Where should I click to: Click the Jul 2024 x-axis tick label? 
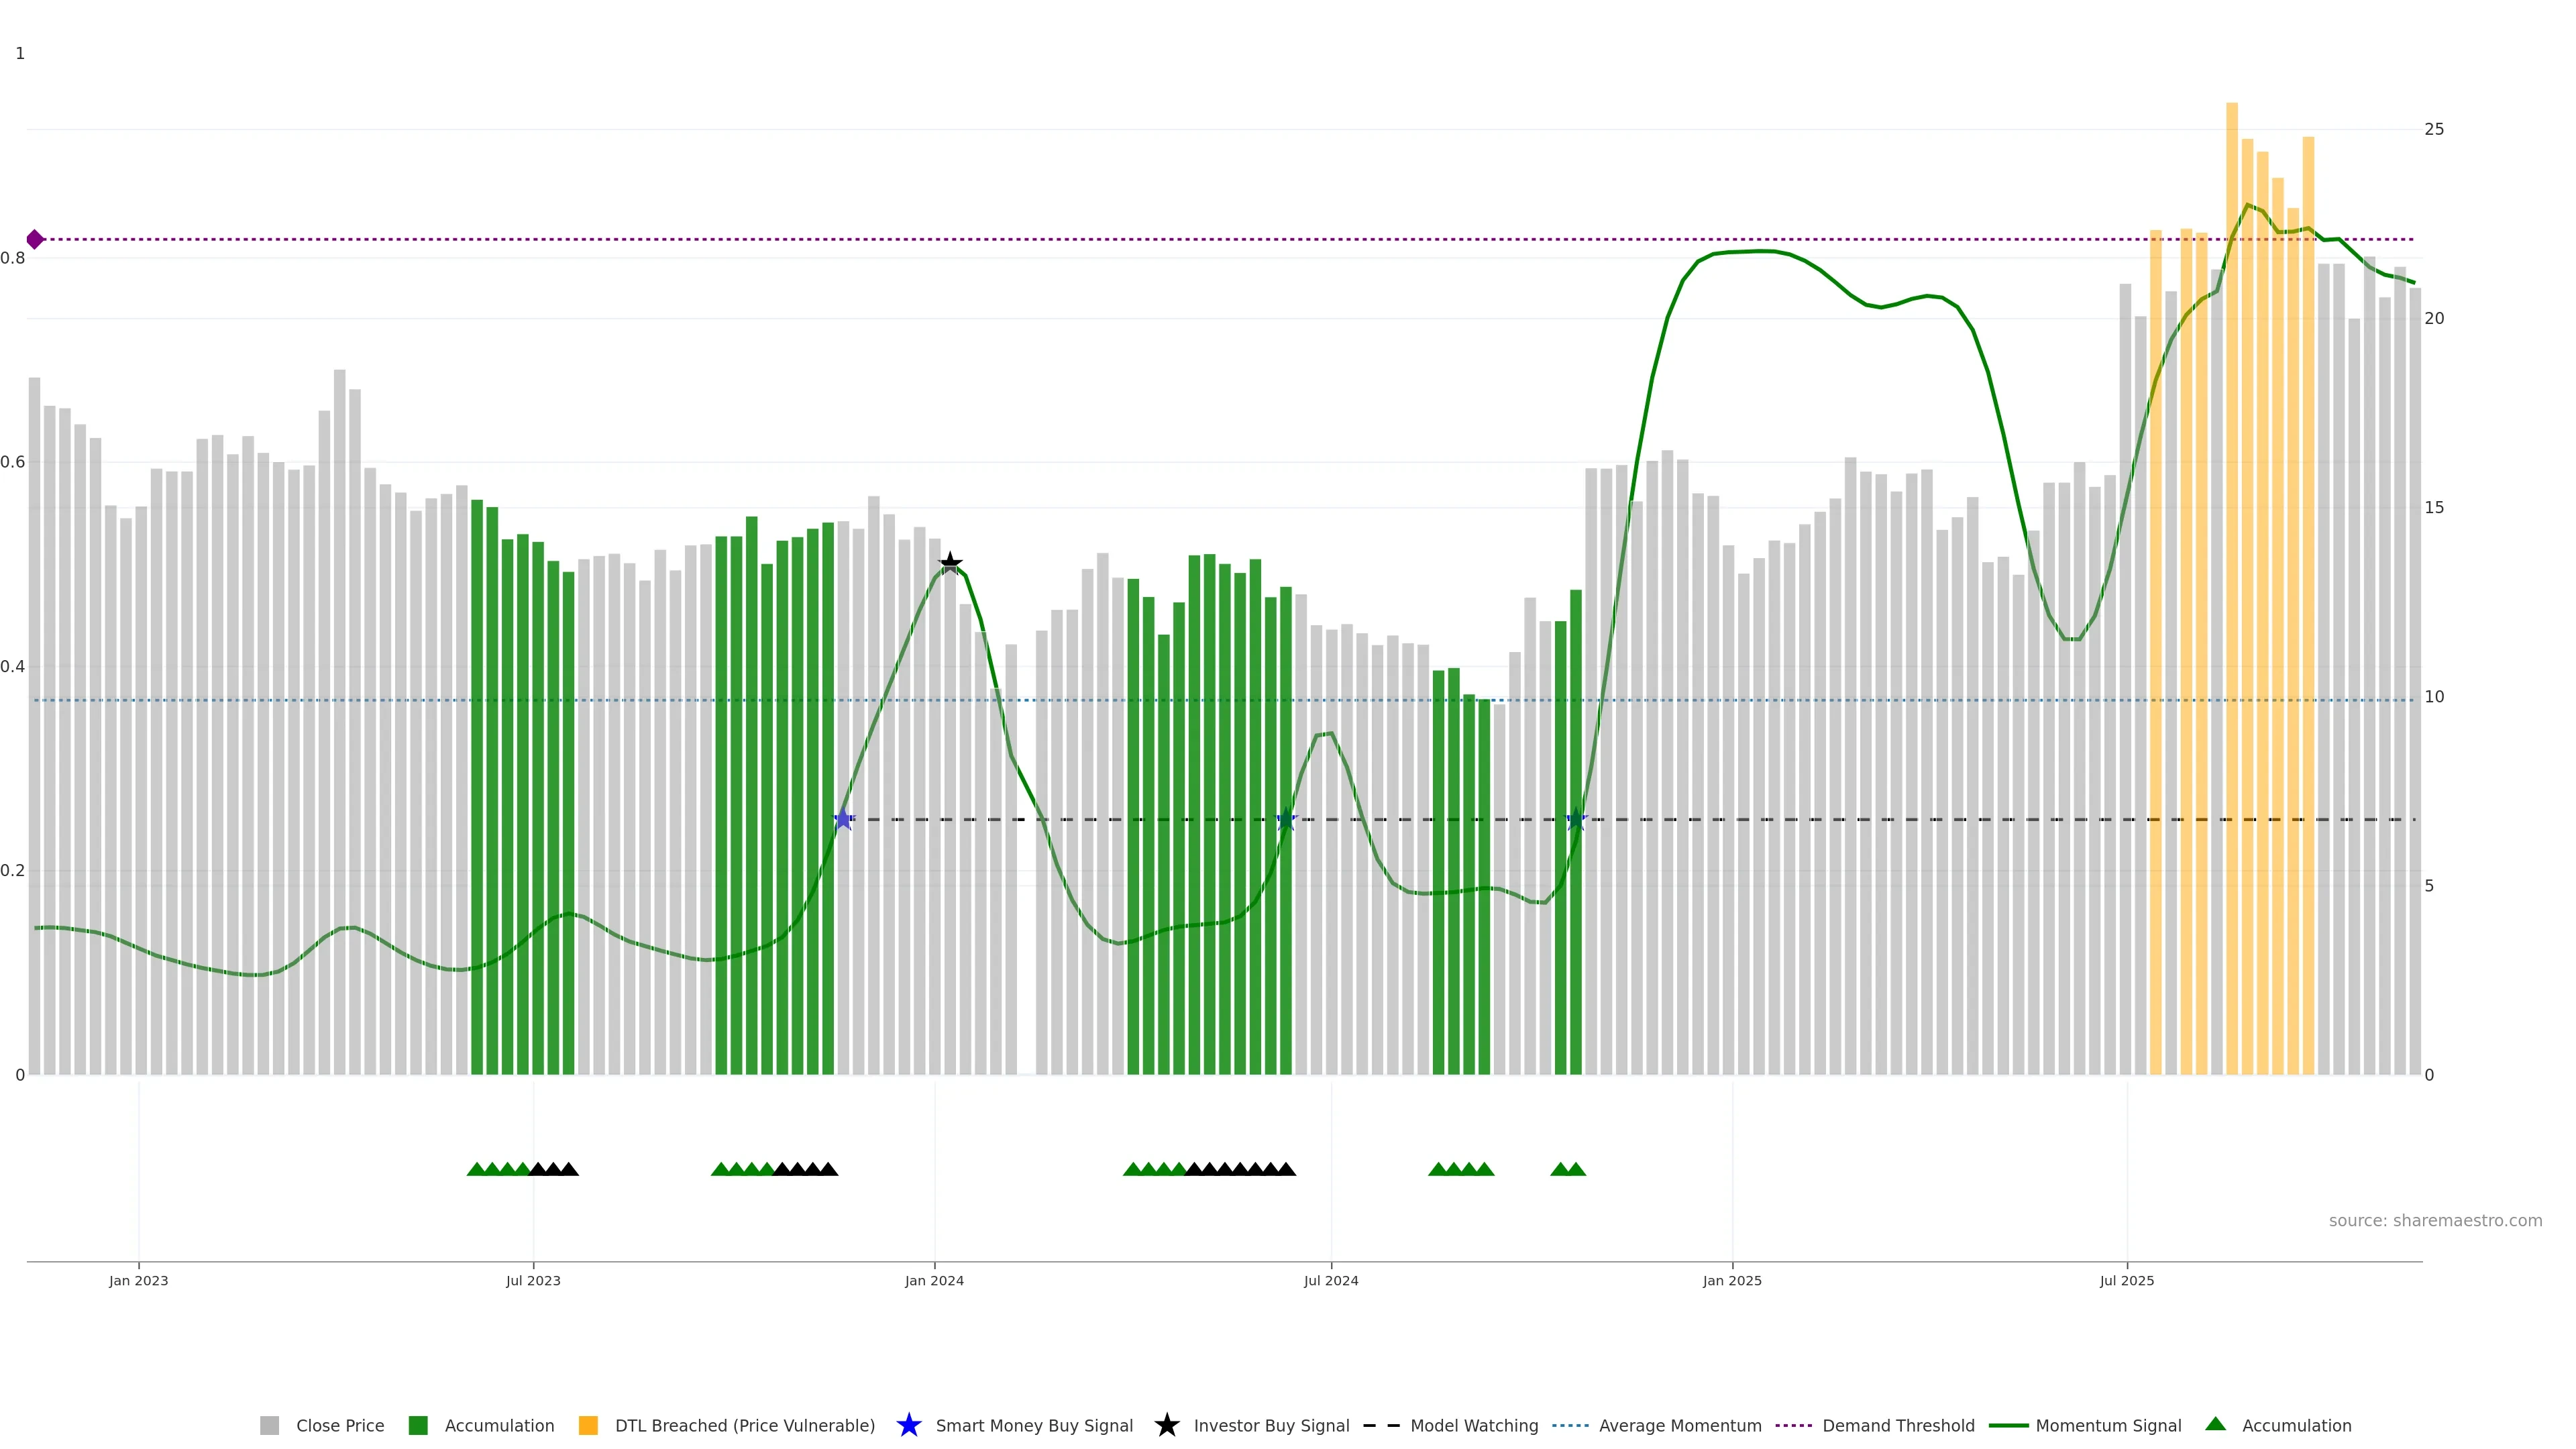(x=1331, y=1281)
